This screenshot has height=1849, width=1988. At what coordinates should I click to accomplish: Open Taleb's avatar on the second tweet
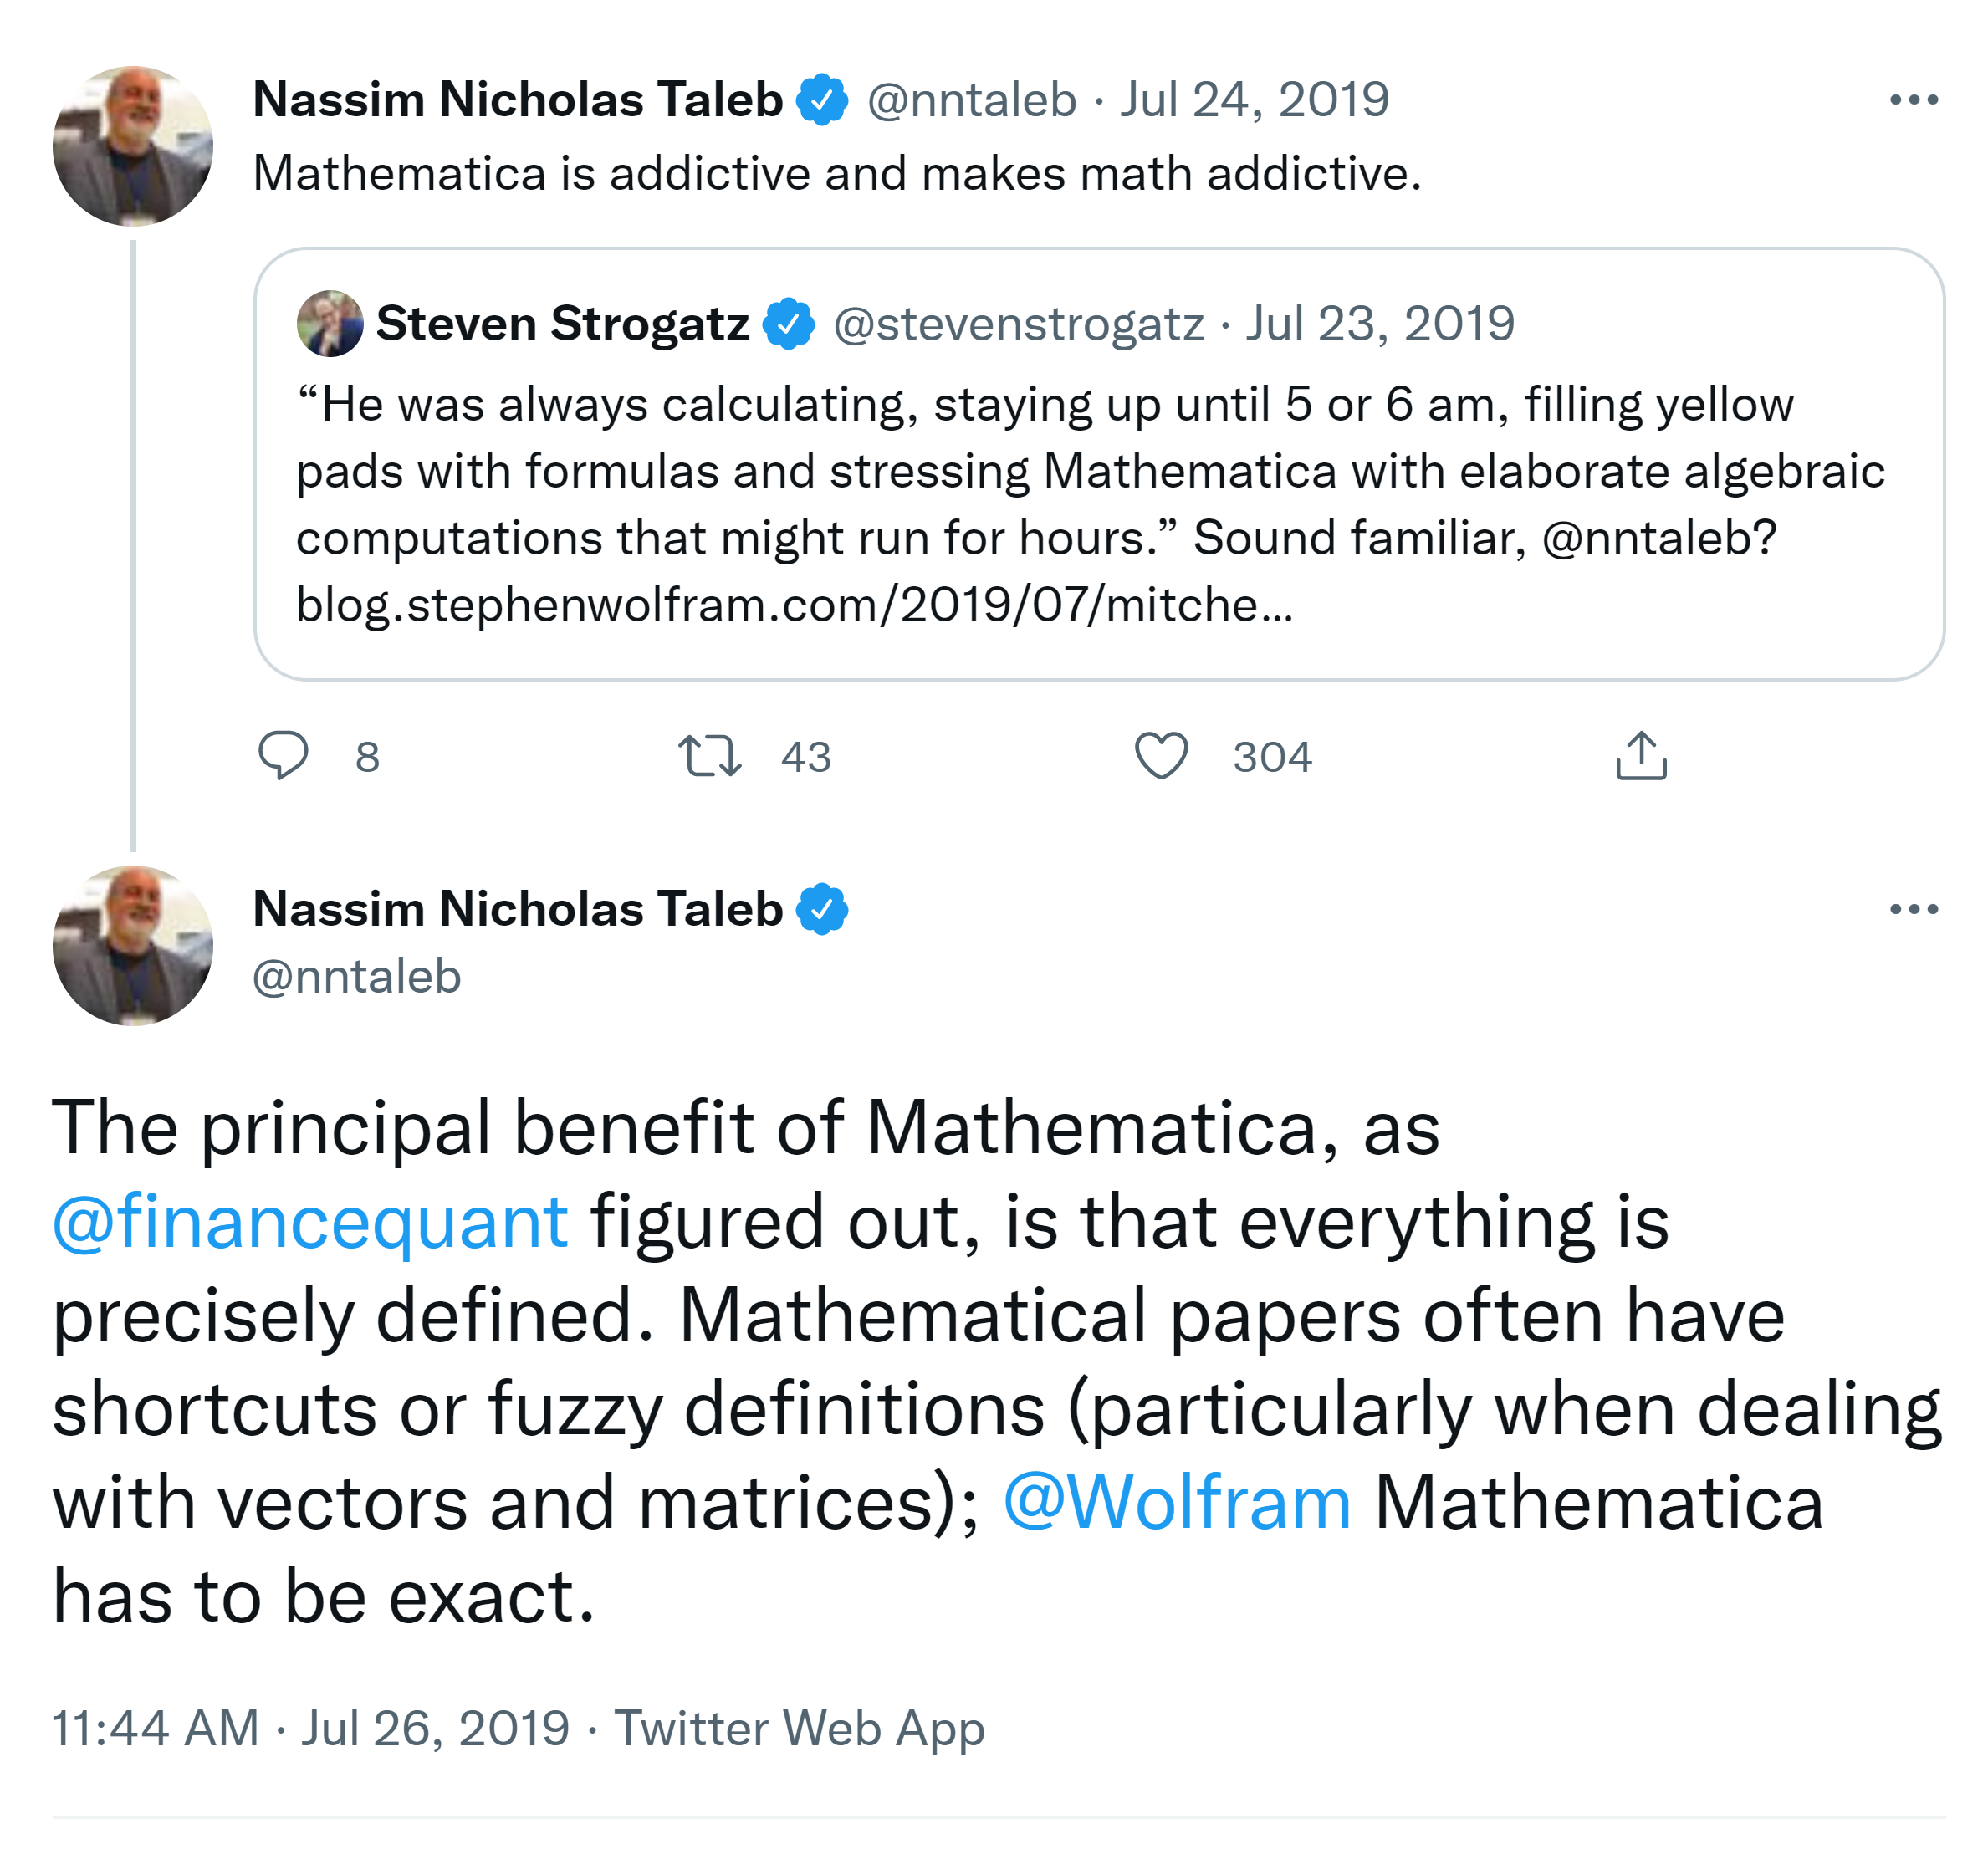[133, 945]
